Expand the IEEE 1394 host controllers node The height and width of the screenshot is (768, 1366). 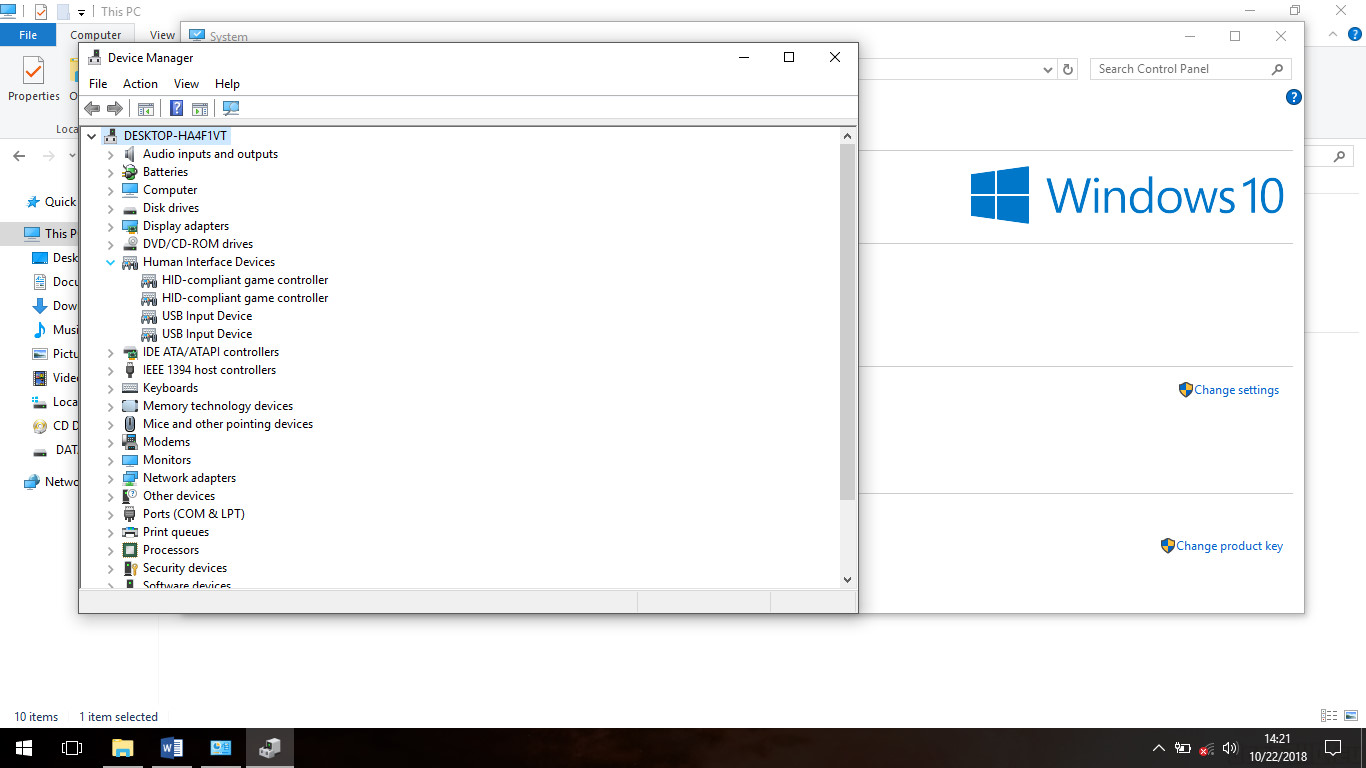[x=111, y=370]
